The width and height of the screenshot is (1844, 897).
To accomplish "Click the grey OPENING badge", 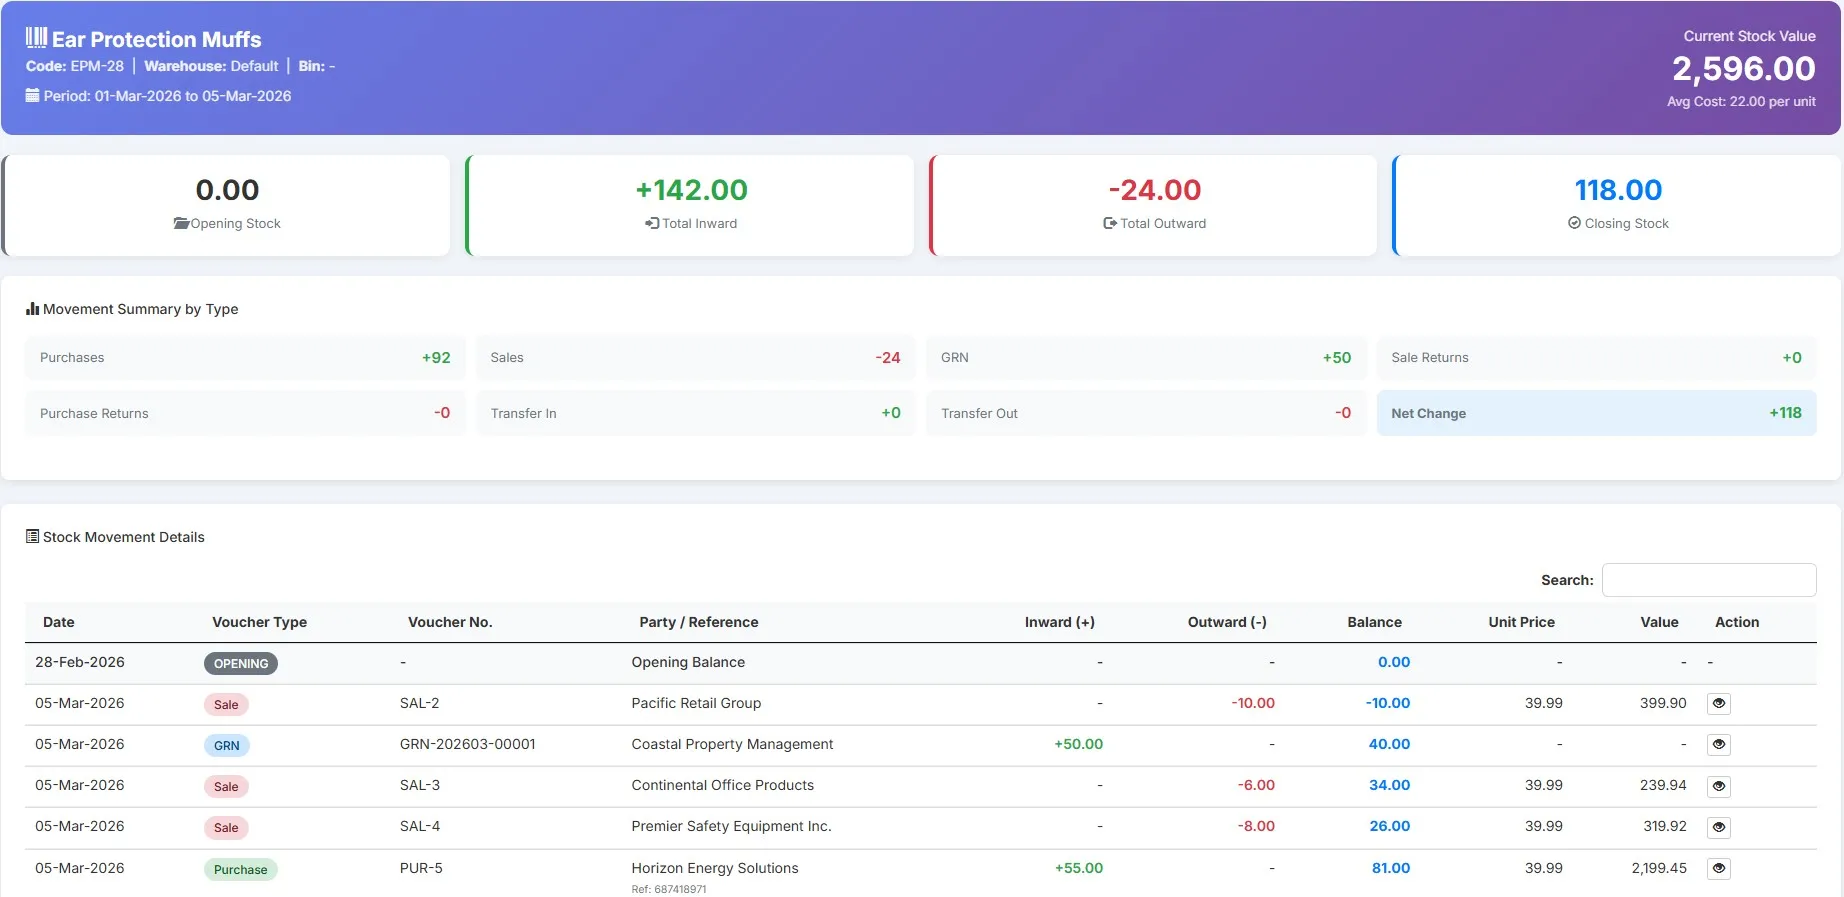I will pyautogui.click(x=241, y=664).
